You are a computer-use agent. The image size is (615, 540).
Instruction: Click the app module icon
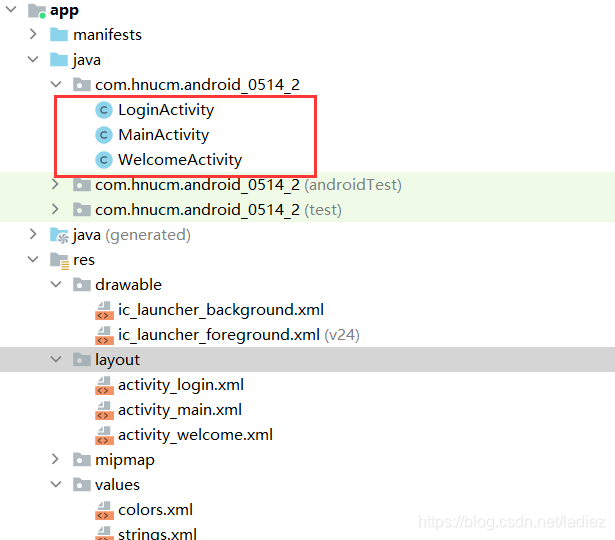tap(37, 11)
